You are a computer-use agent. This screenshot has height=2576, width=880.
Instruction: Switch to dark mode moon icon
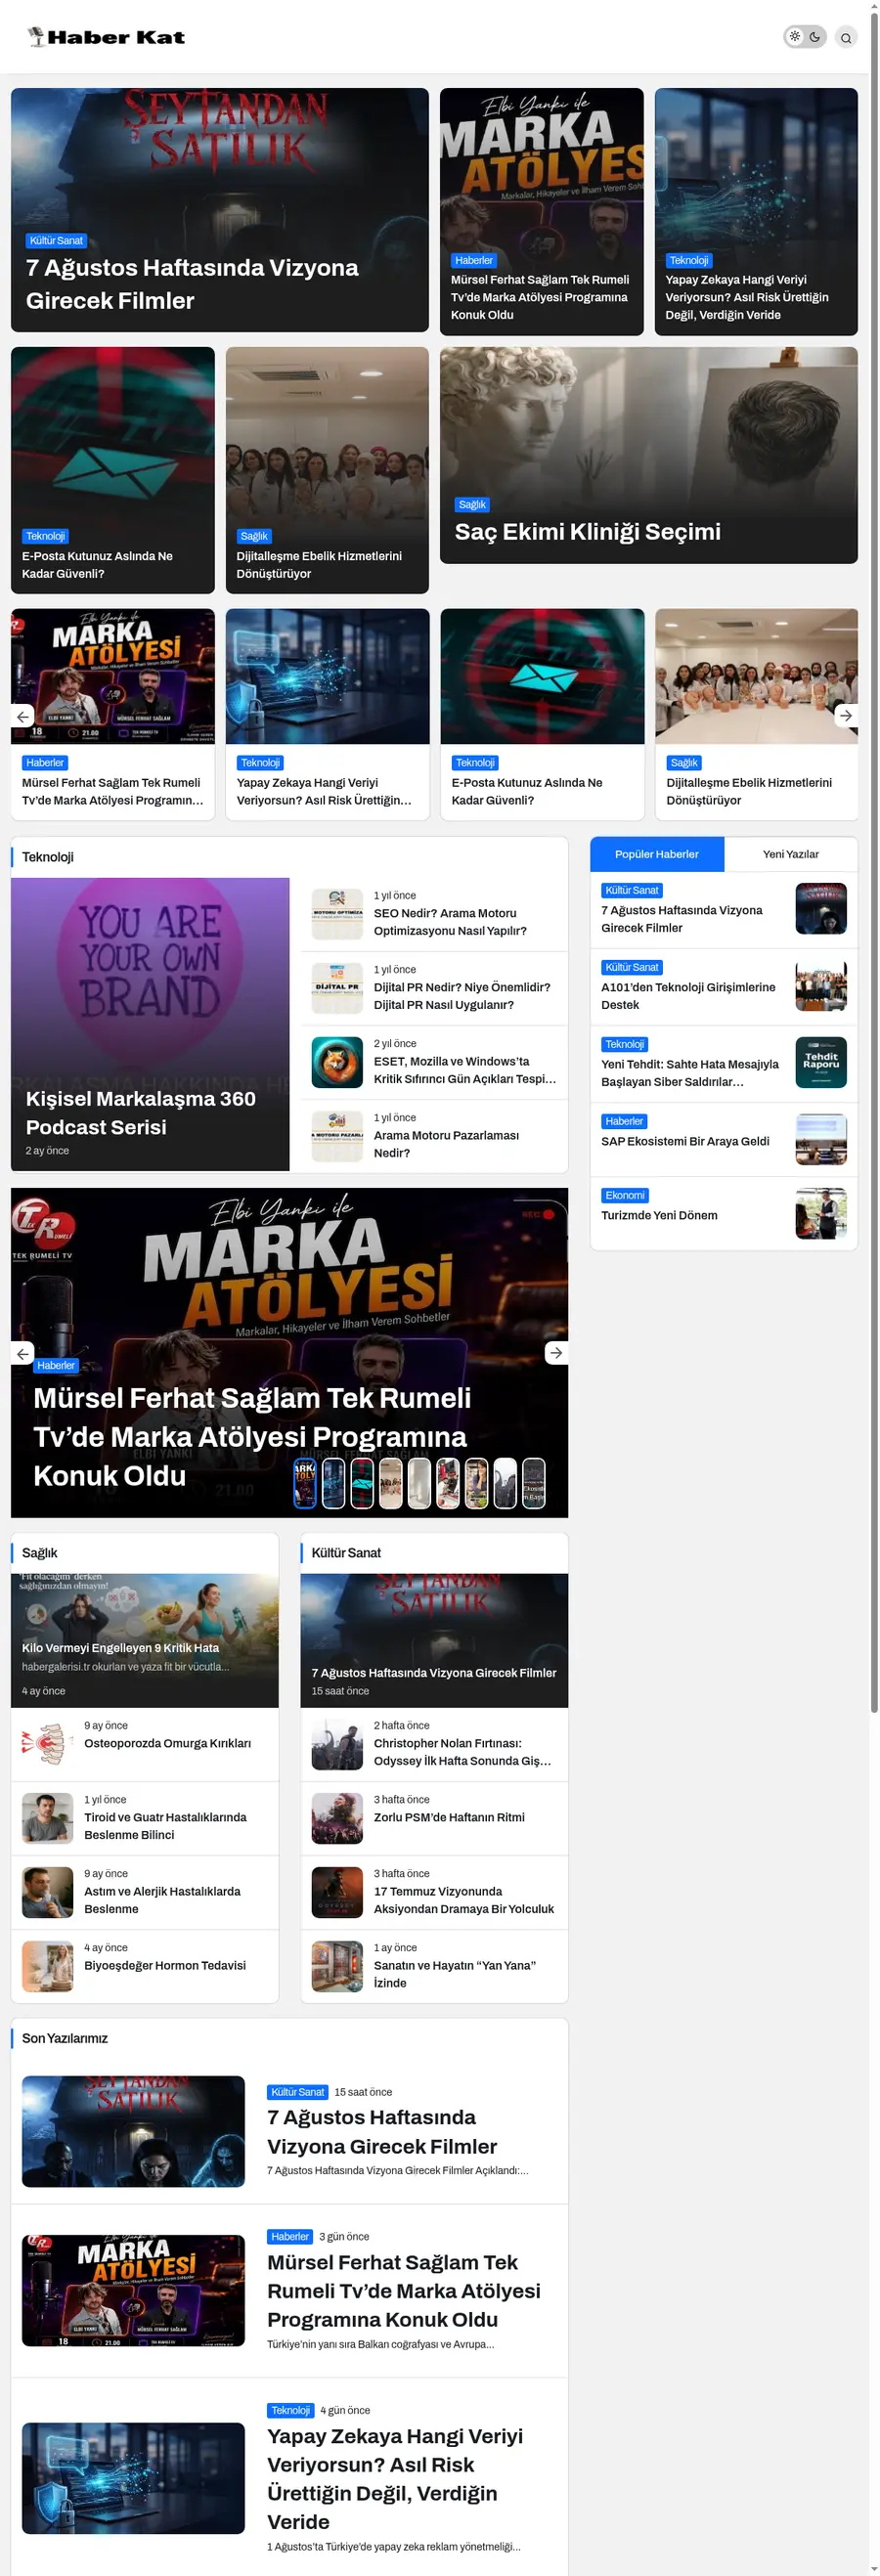(815, 37)
